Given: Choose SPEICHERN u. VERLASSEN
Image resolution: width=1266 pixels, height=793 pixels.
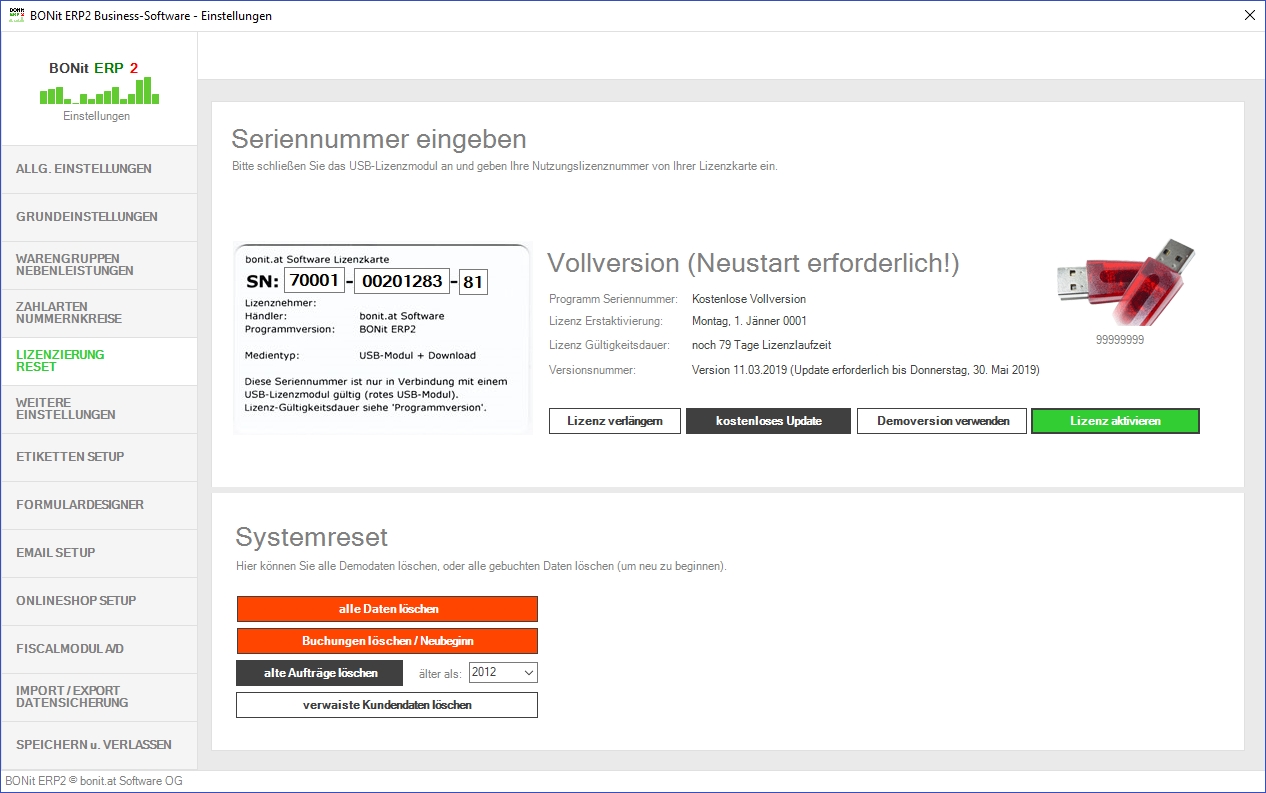Looking at the screenshot, I should pyautogui.click(x=99, y=745).
